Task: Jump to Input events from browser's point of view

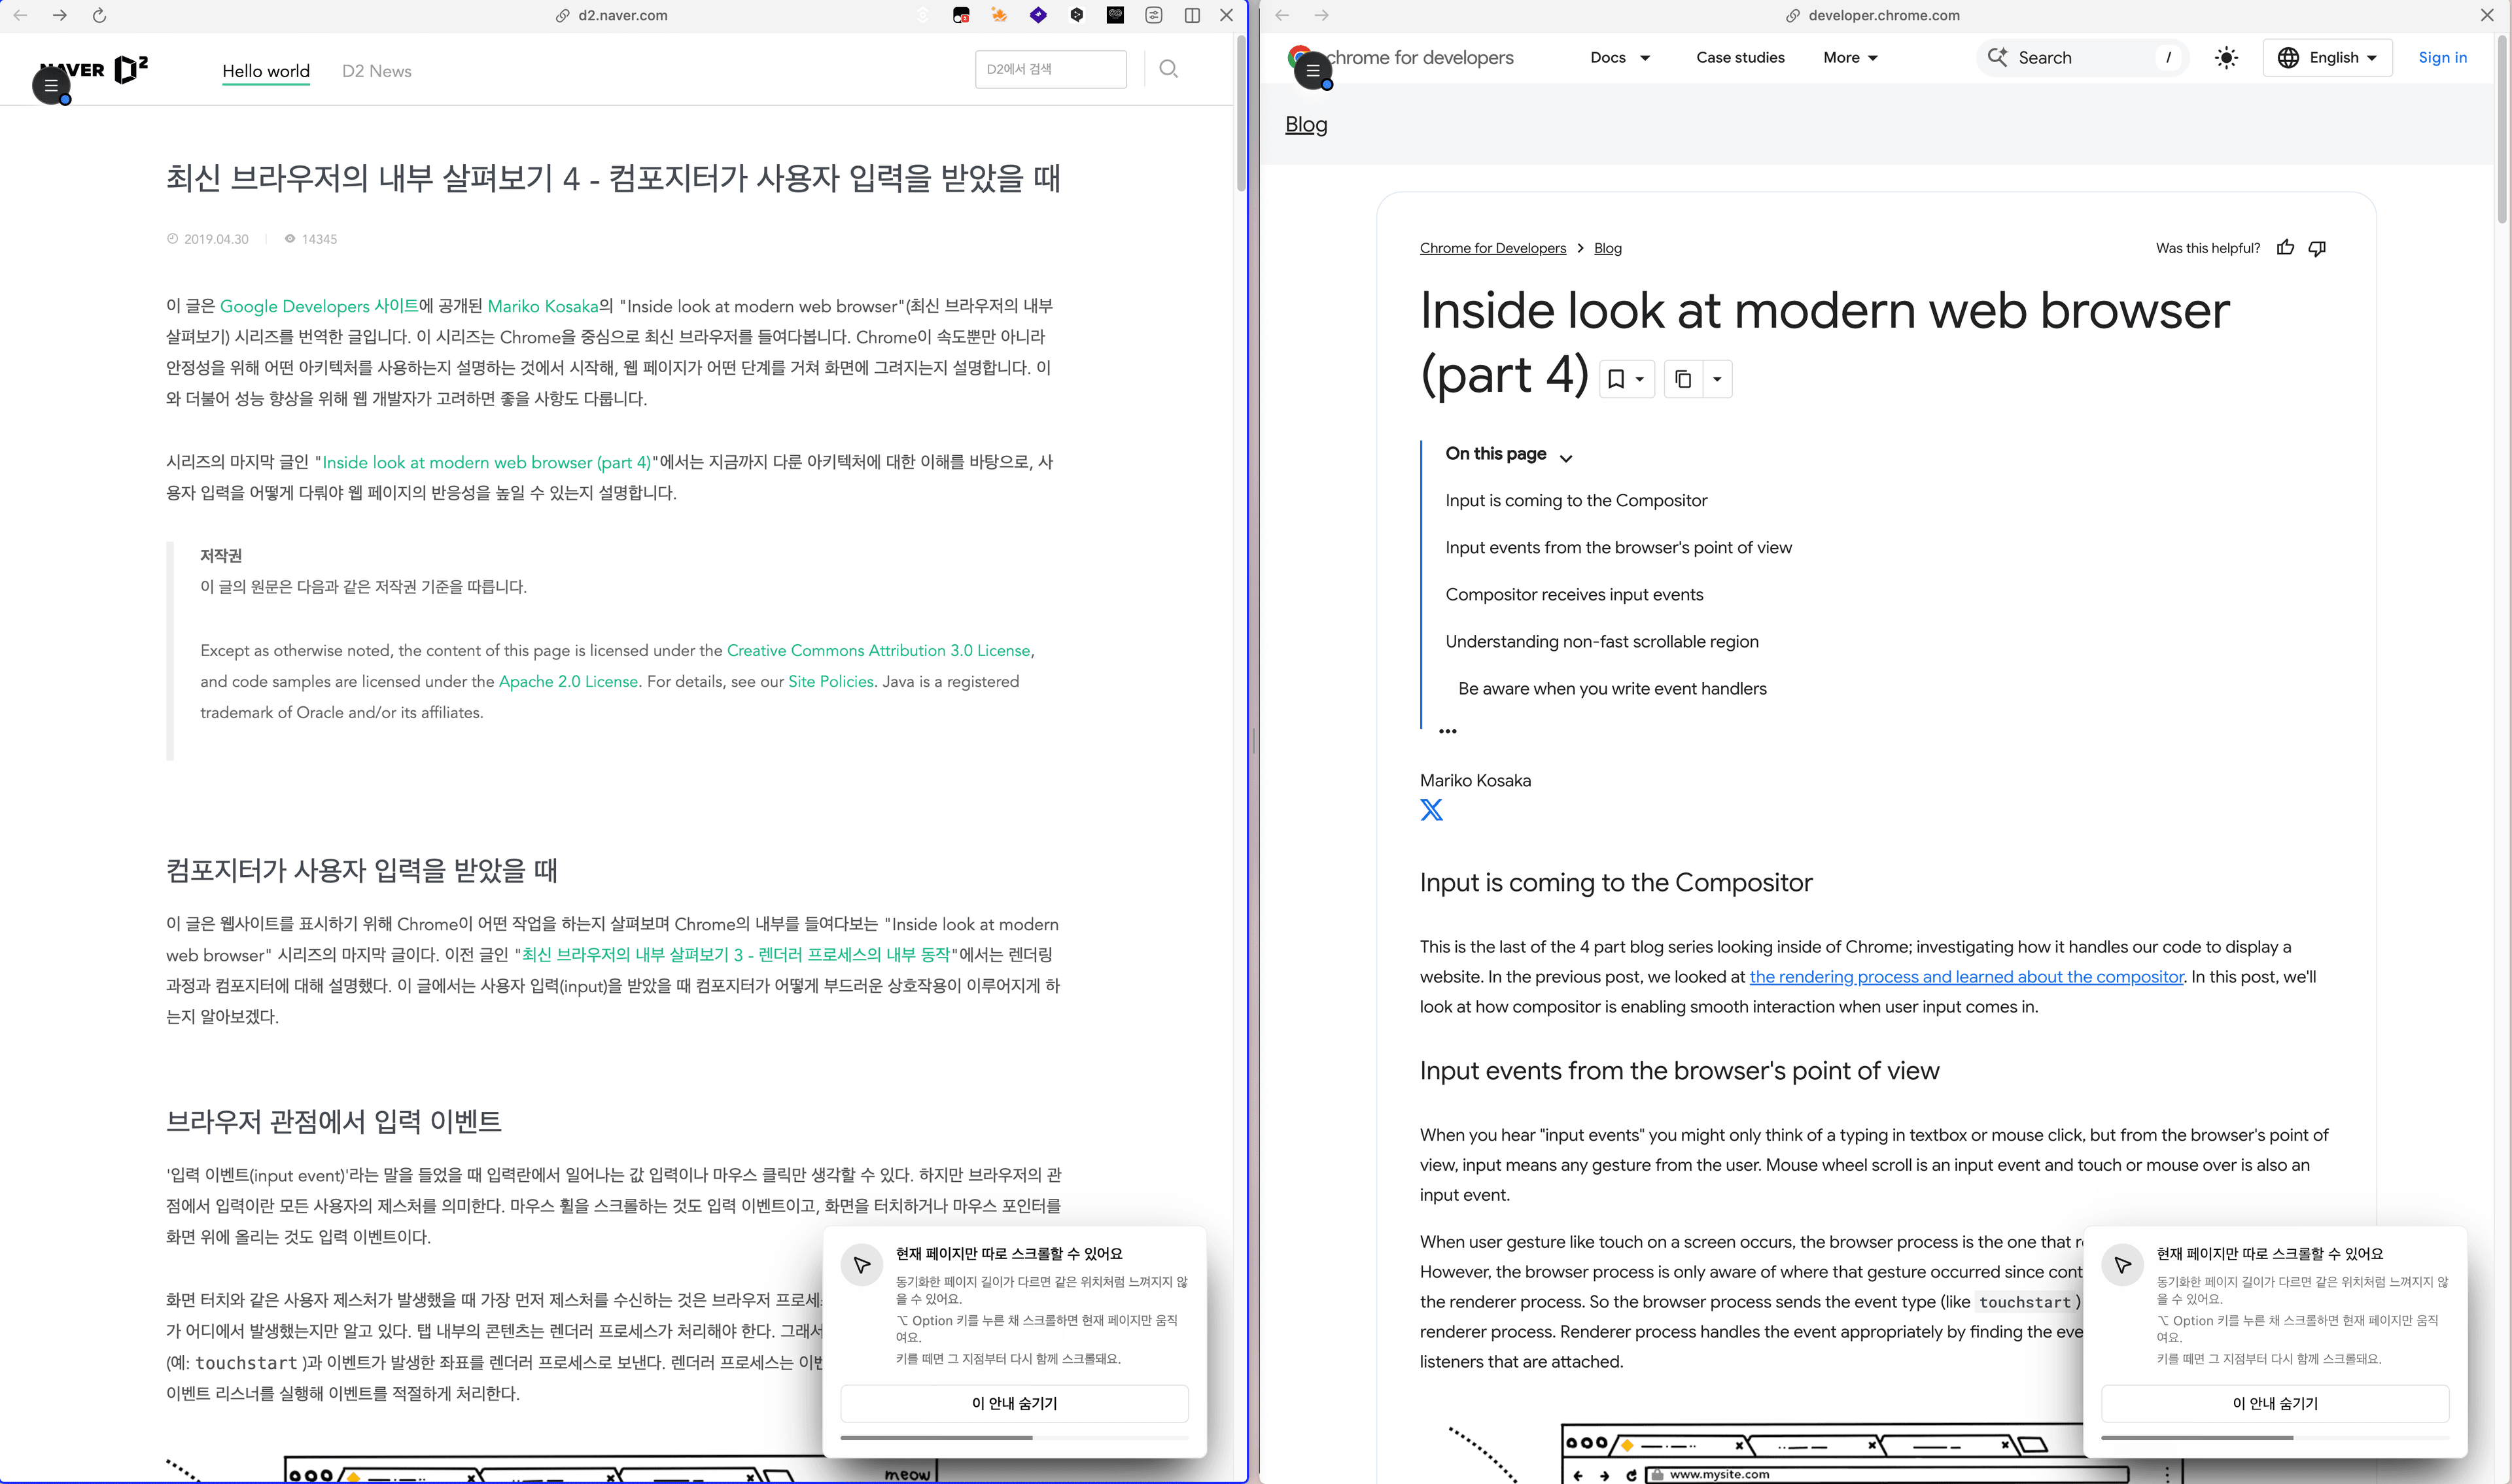Action: point(1618,548)
